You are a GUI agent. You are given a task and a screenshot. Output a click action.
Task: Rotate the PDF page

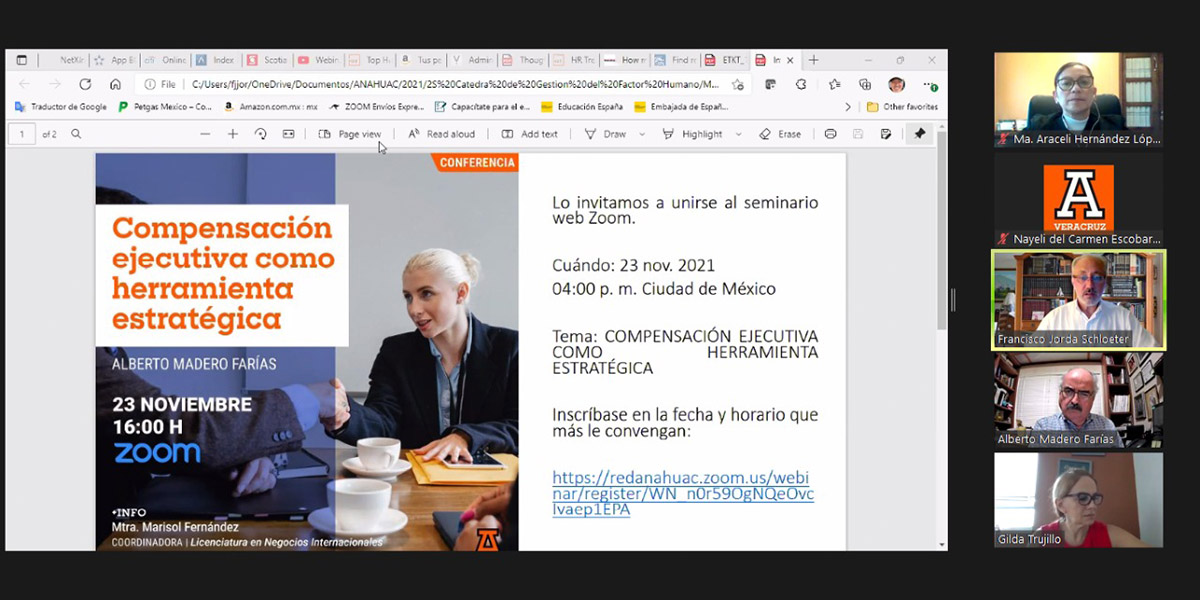tap(261, 134)
